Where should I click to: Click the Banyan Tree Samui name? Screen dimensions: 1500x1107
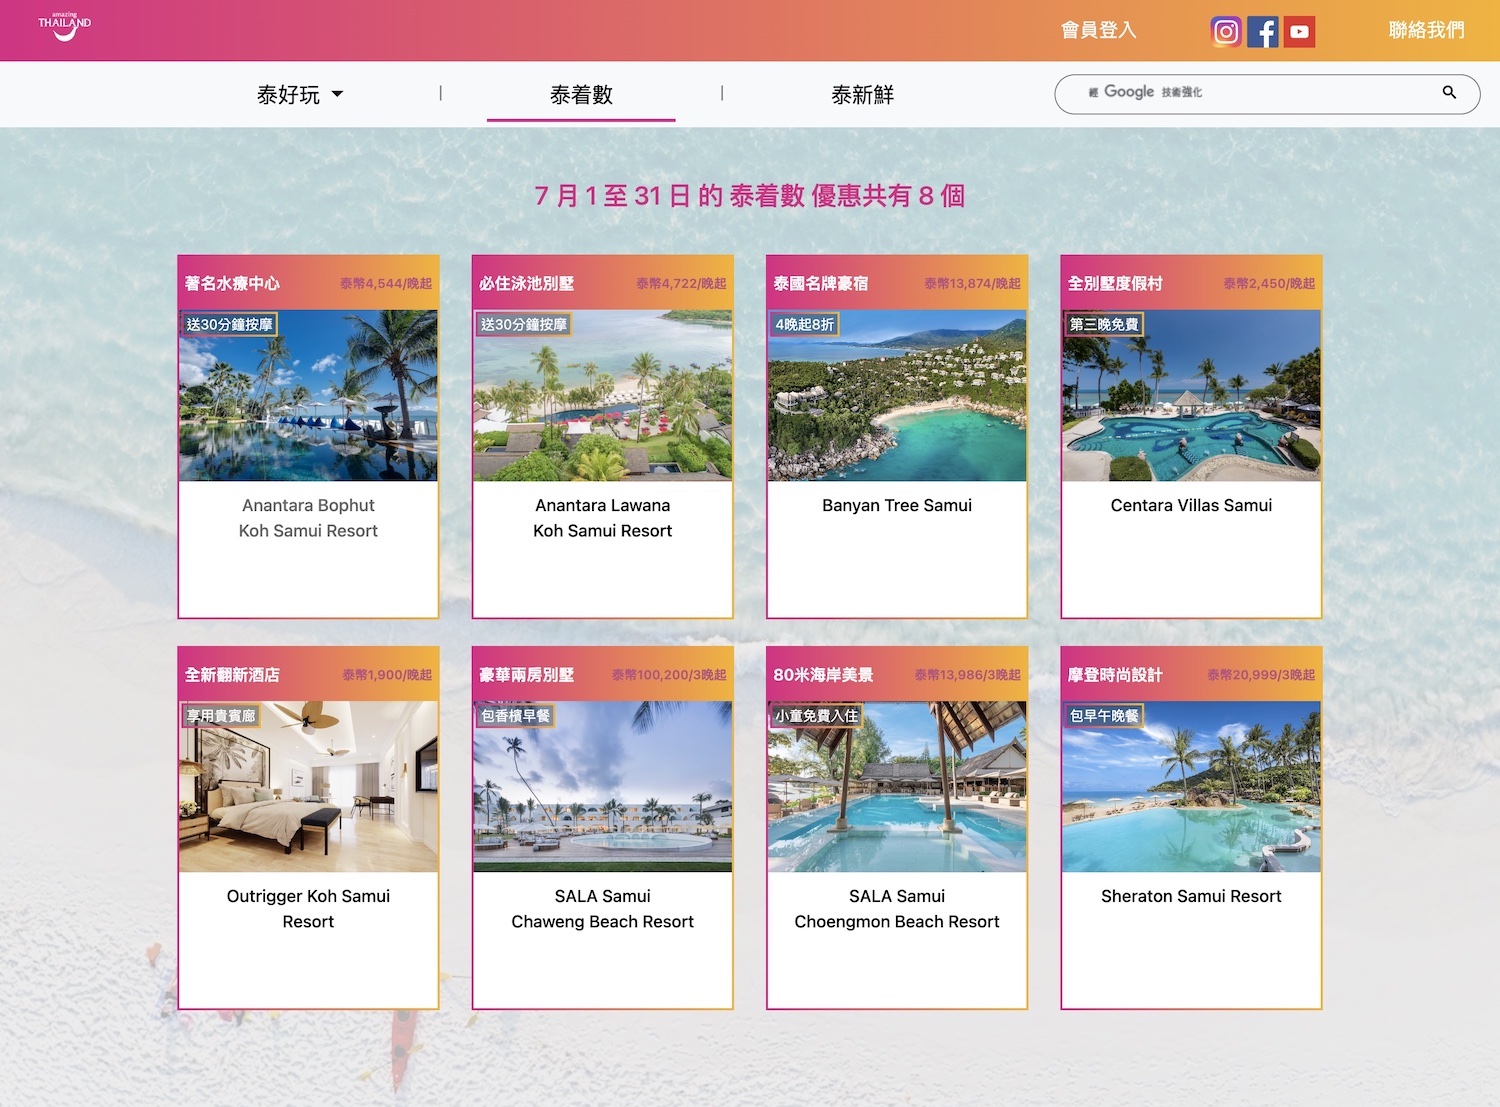point(897,505)
